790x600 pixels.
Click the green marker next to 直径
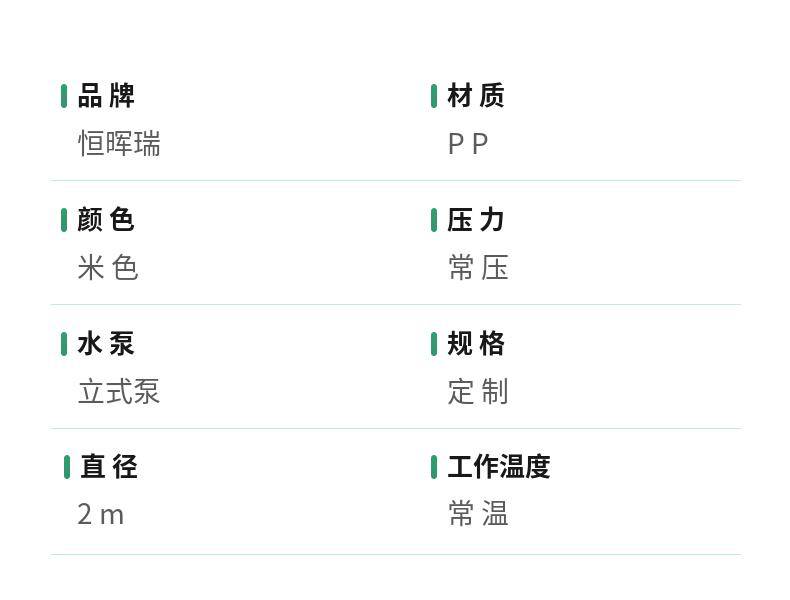click(x=67, y=467)
